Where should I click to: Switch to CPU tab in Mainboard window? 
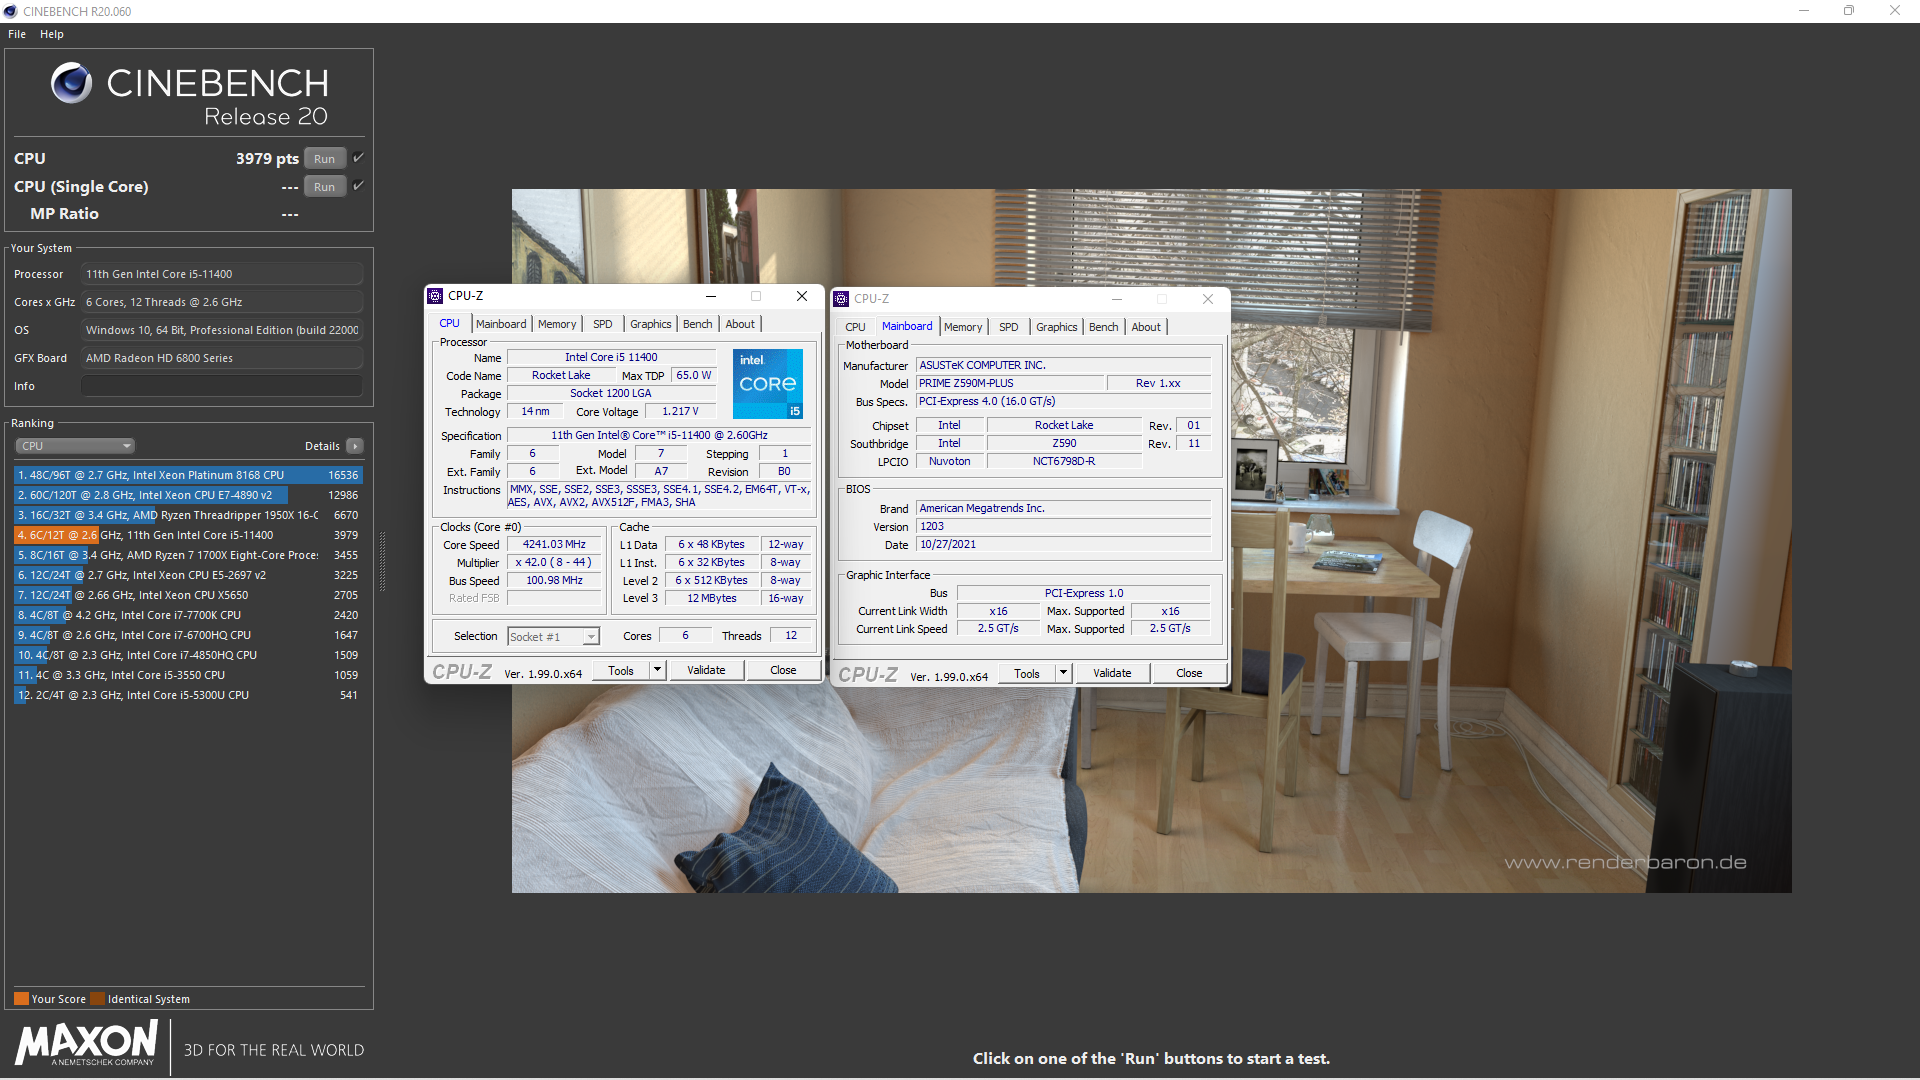click(855, 327)
